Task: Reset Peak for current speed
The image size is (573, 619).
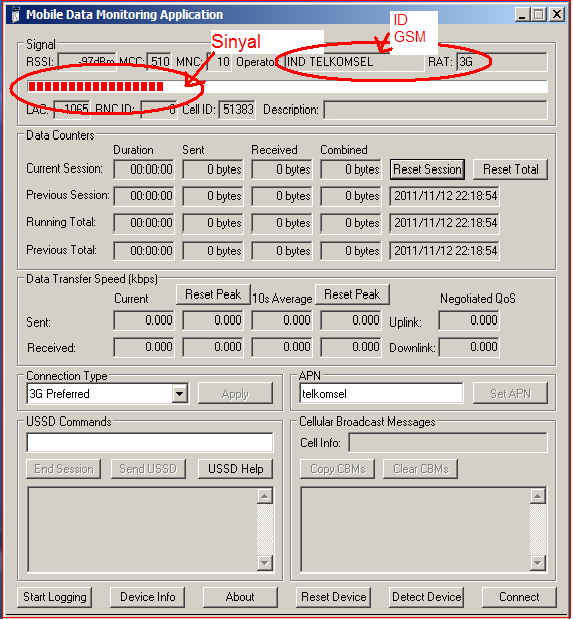Action: [x=213, y=294]
